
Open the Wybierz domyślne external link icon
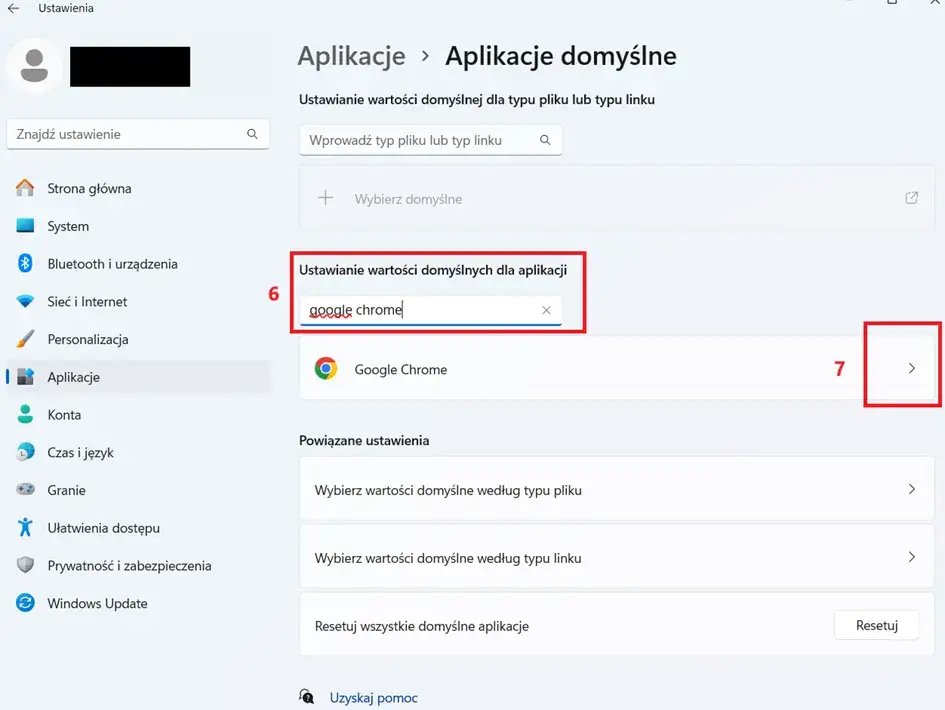pos(911,198)
